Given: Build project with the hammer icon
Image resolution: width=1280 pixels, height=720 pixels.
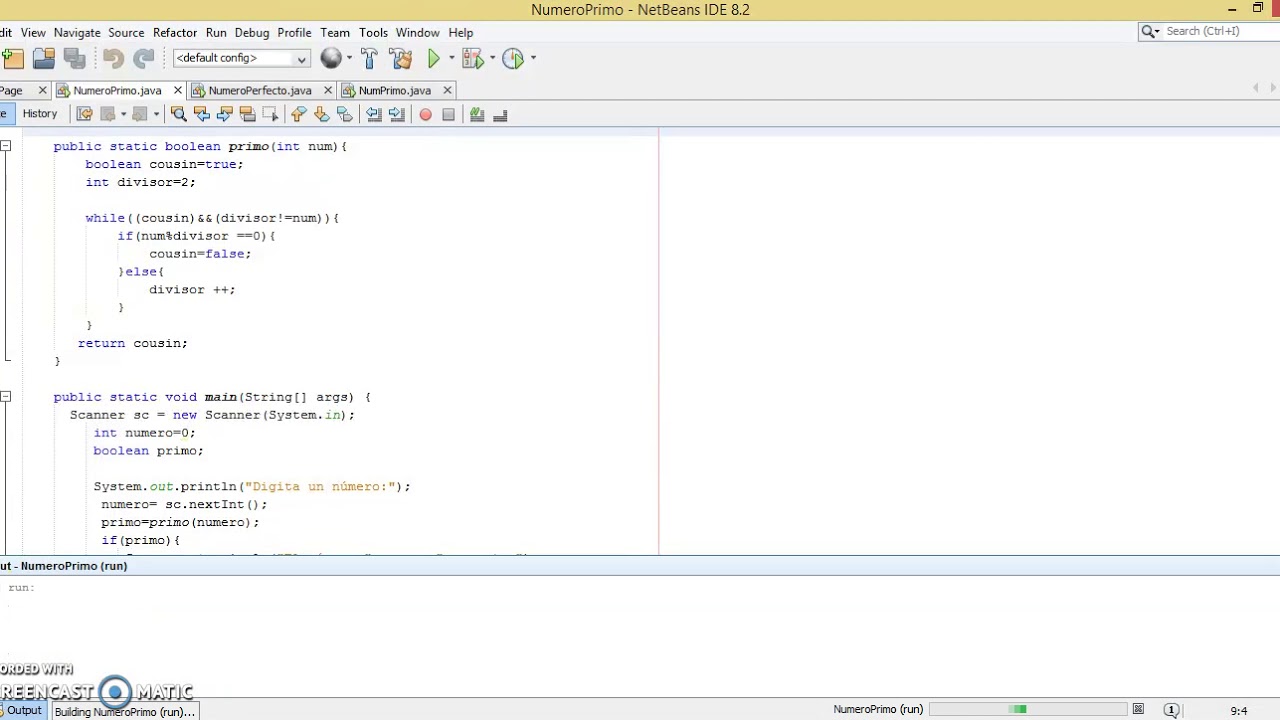Looking at the screenshot, I should click(x=370, y=59).
